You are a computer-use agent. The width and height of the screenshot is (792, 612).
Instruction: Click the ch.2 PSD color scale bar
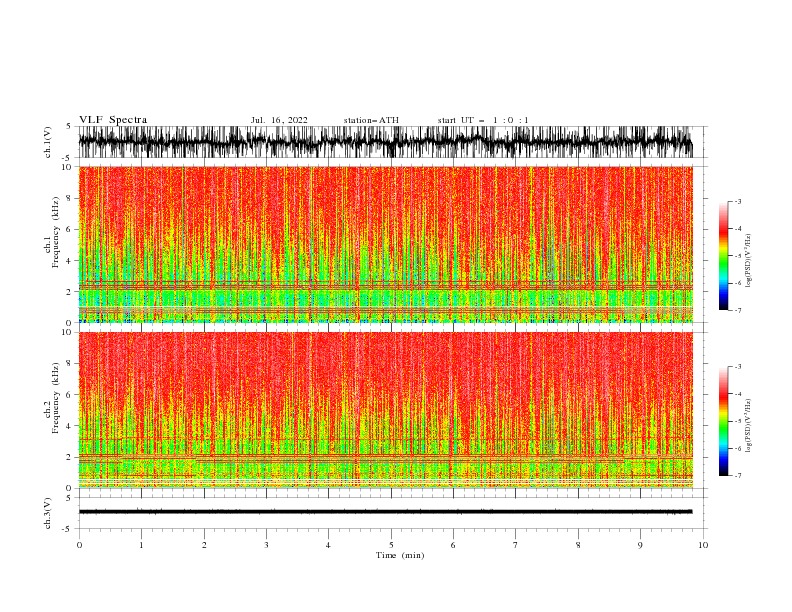point(723,421)
